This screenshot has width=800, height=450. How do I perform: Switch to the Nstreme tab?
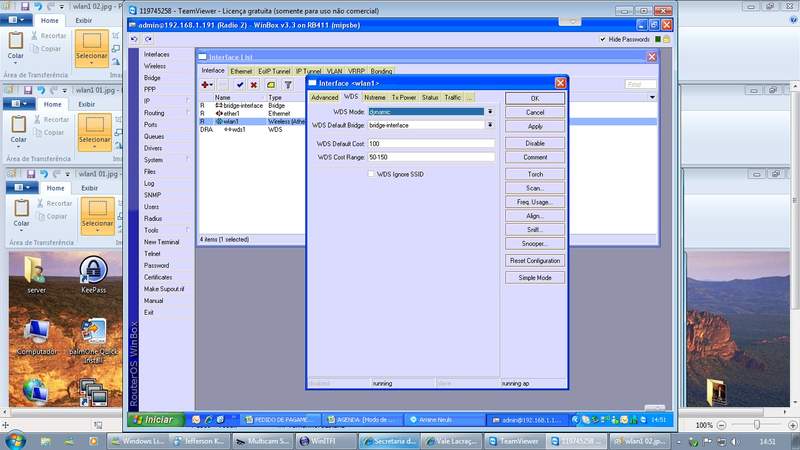coord(374,97)
